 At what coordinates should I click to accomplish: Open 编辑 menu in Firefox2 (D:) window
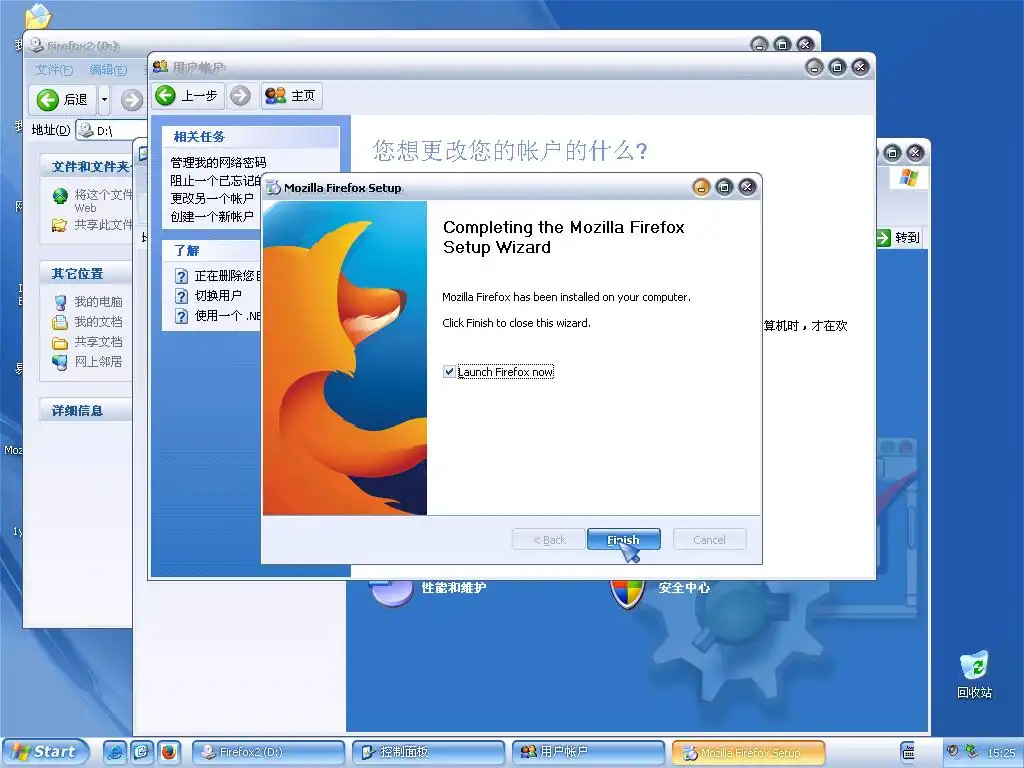coord(108,69)
